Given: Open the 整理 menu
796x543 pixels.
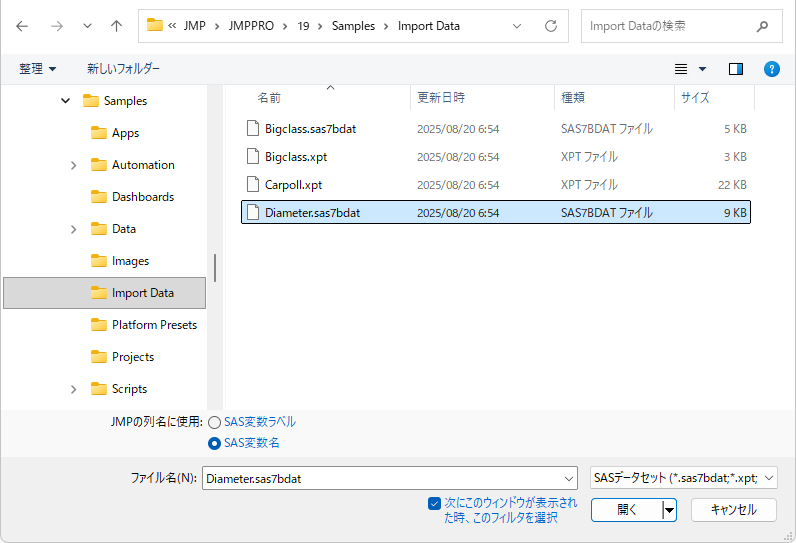Looking at the screenshot, I should coord(38,69).
